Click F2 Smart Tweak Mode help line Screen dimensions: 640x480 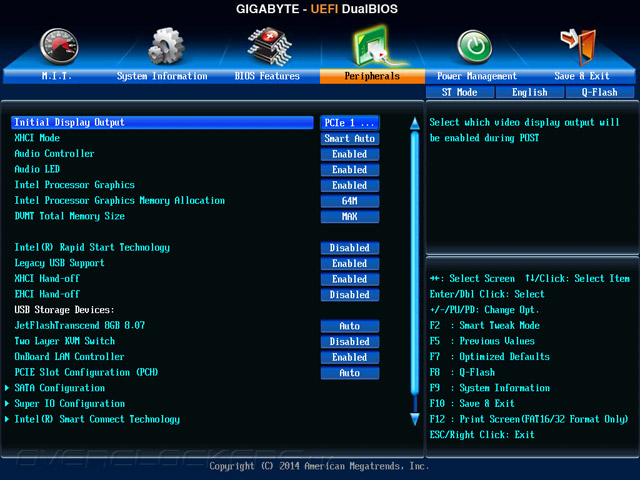[x=485, y=325]
